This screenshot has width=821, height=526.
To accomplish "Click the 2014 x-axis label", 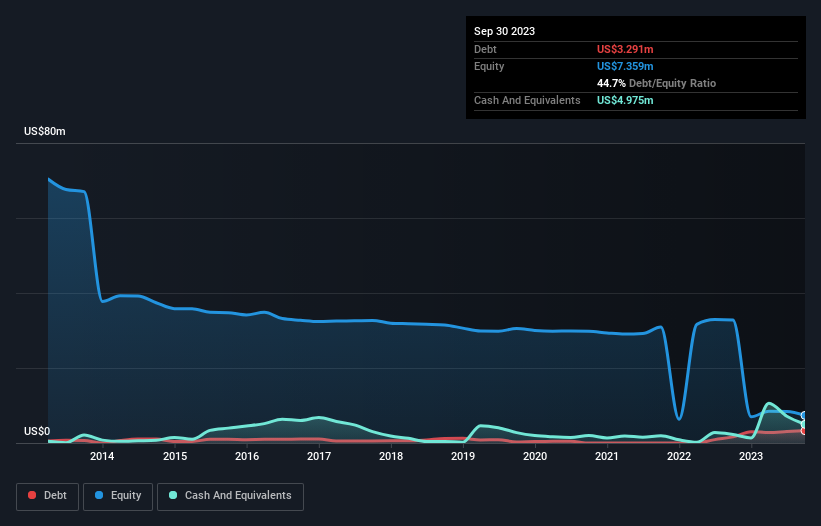I will pos(102,456).
